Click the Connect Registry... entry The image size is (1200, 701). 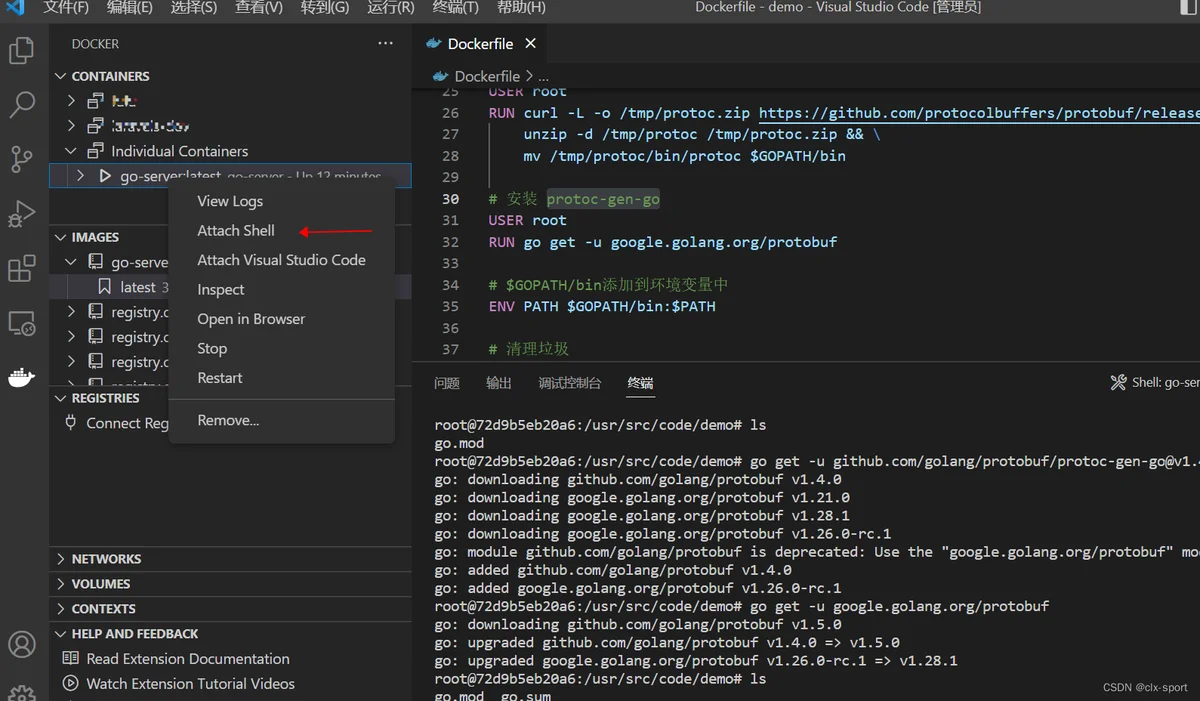click(128, 423)
